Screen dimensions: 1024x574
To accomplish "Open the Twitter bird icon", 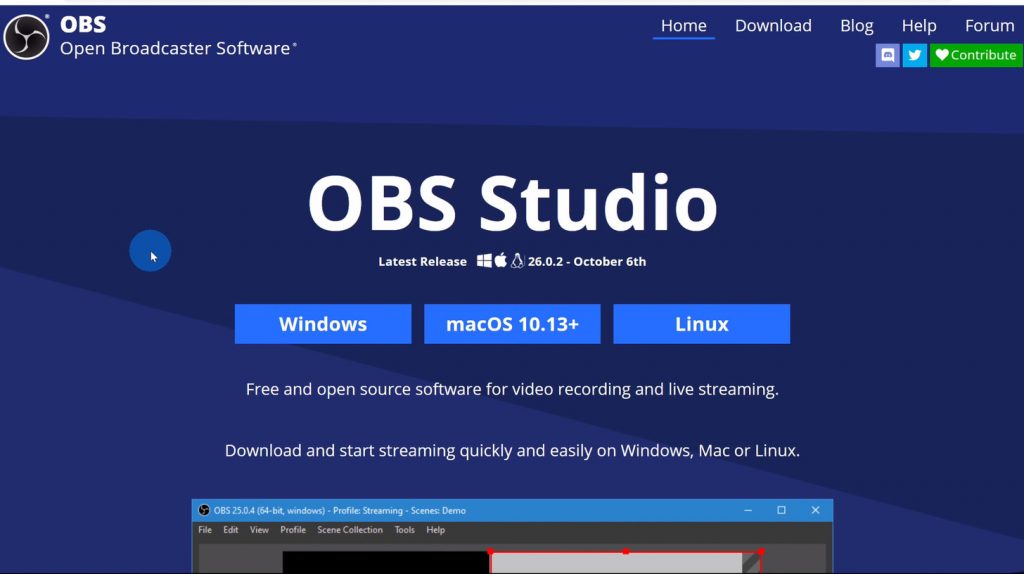I will coord(914,55).
